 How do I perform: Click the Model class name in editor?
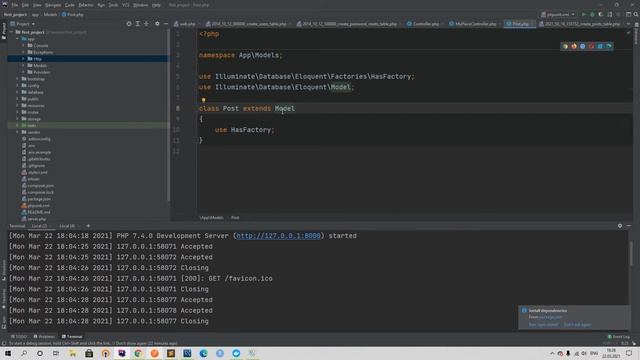point(284,109)
